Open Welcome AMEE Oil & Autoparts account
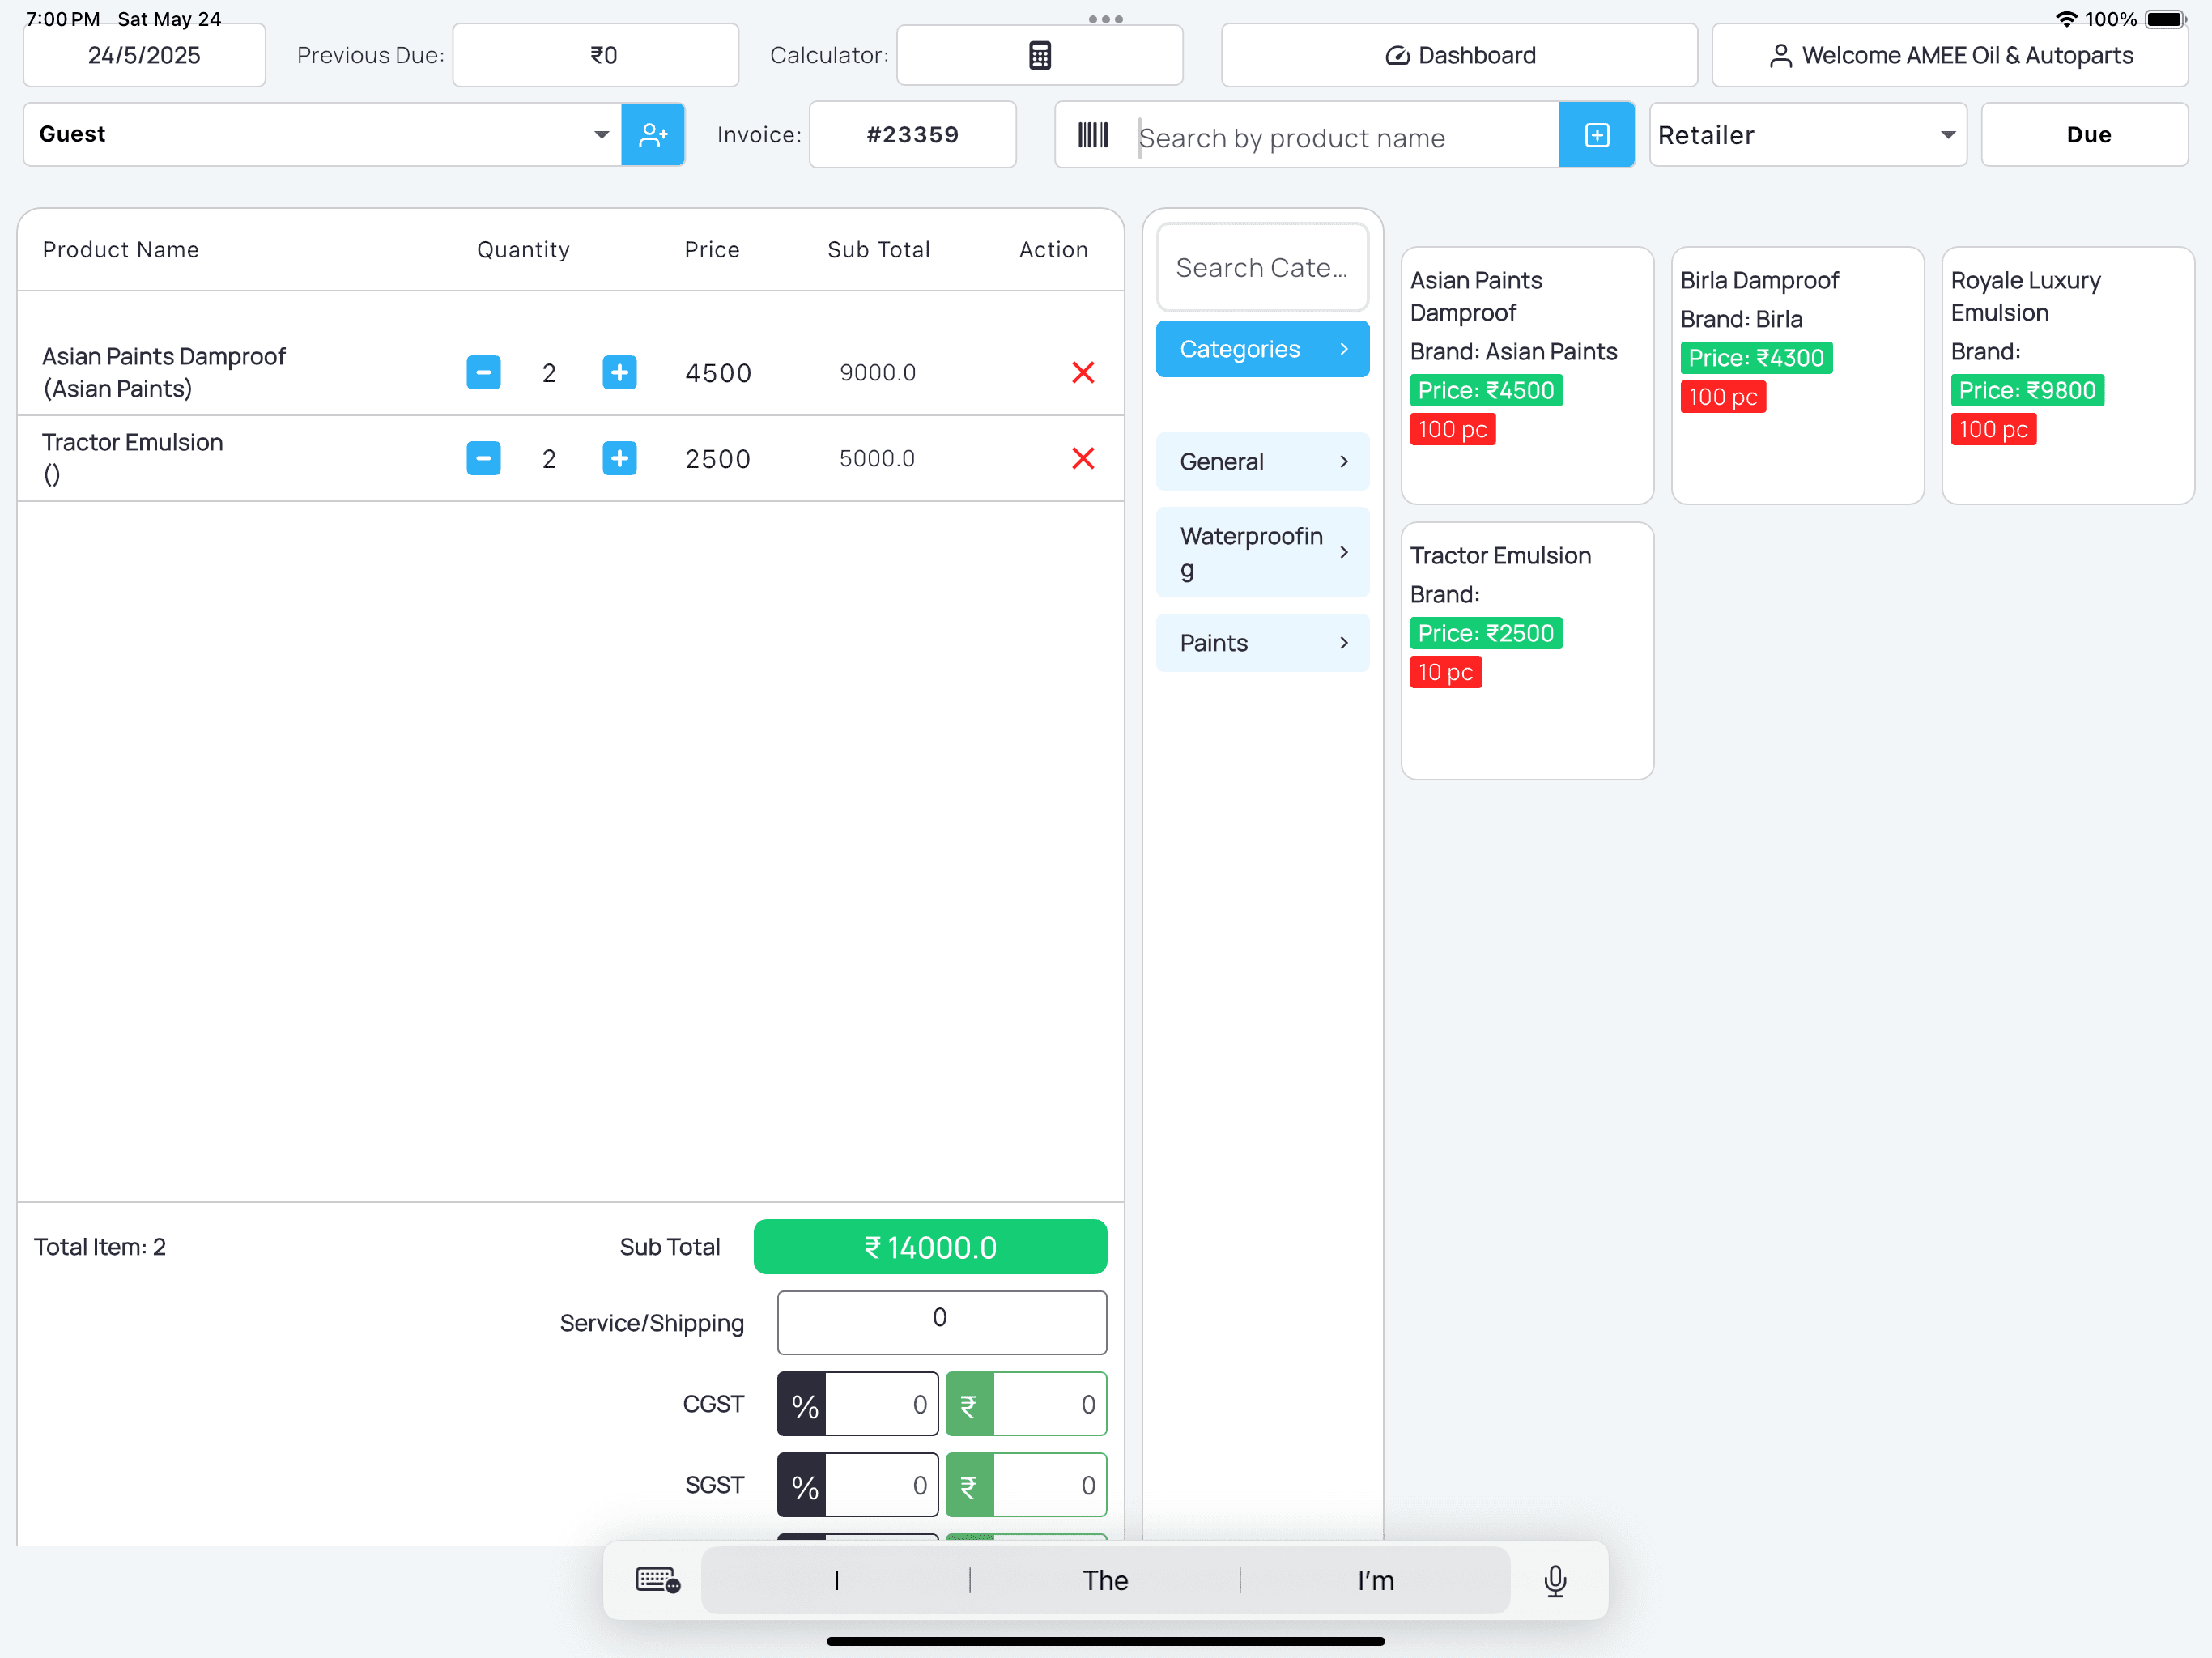Image resolution: width=2212 pixels, height=1658 pixels. point(1950,55)
